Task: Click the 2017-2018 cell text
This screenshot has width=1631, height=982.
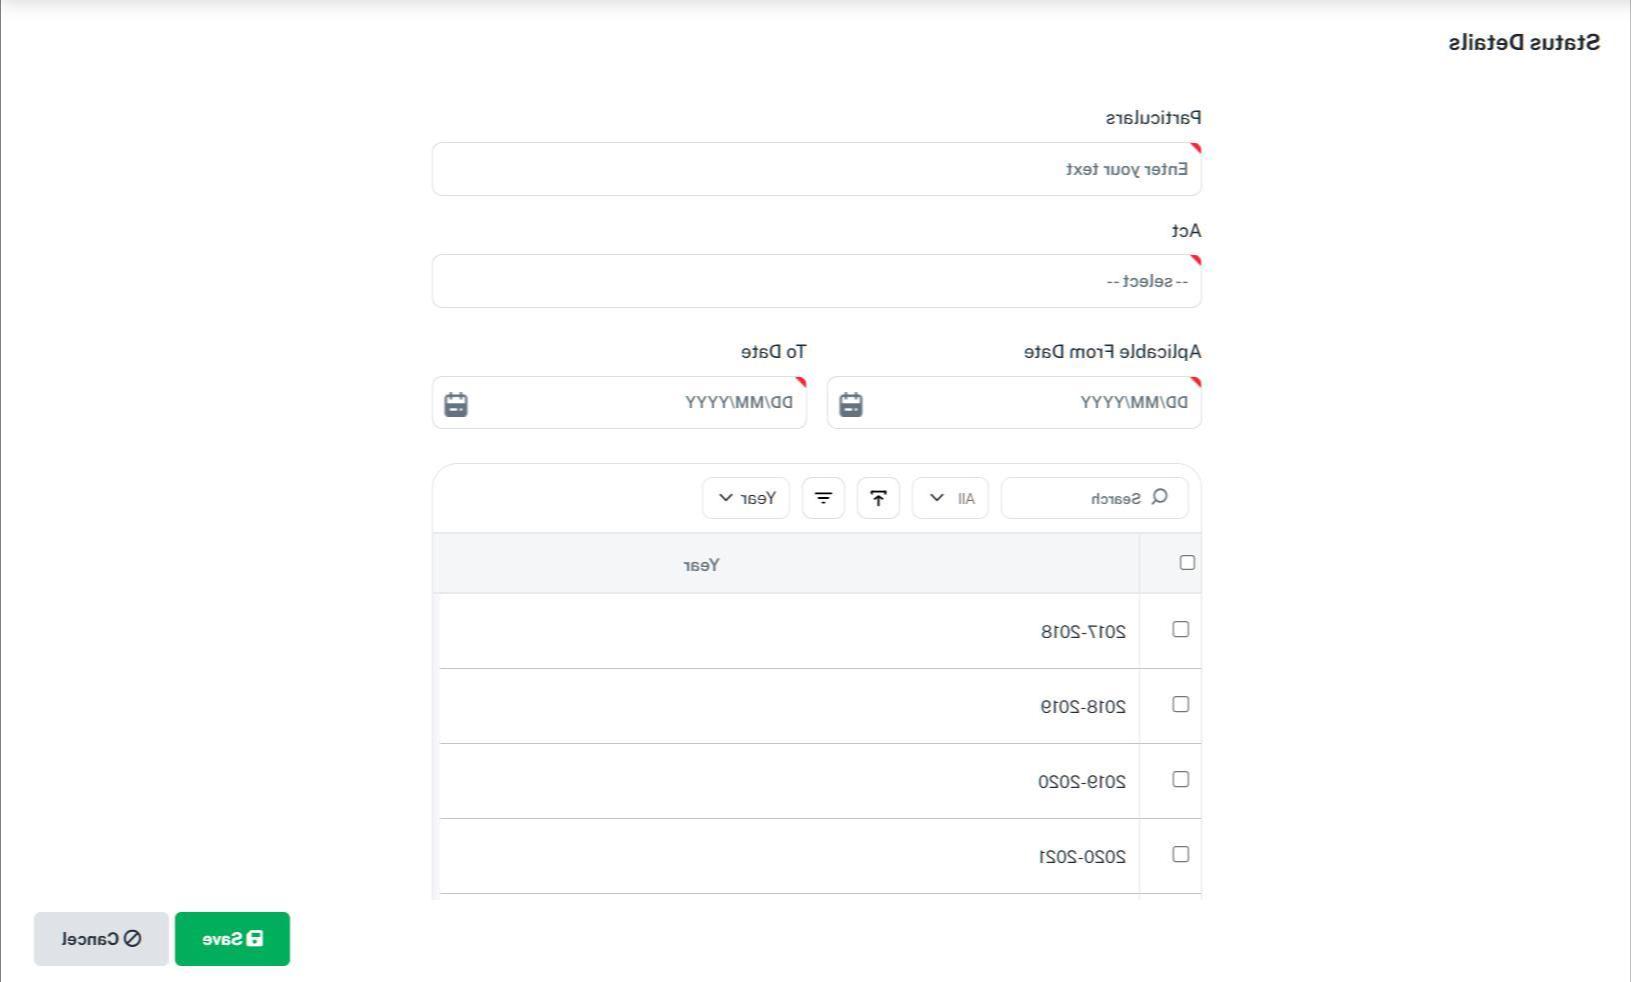Action: click(1083, 632)
